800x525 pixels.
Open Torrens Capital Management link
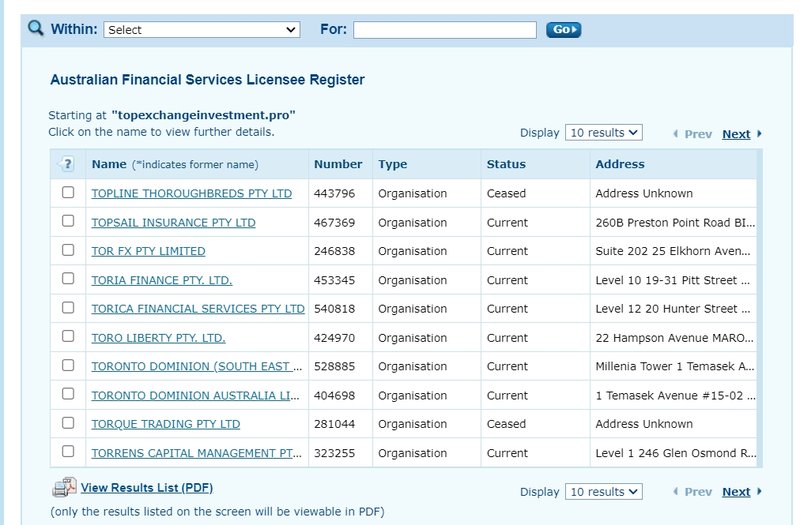click(196, 453)
